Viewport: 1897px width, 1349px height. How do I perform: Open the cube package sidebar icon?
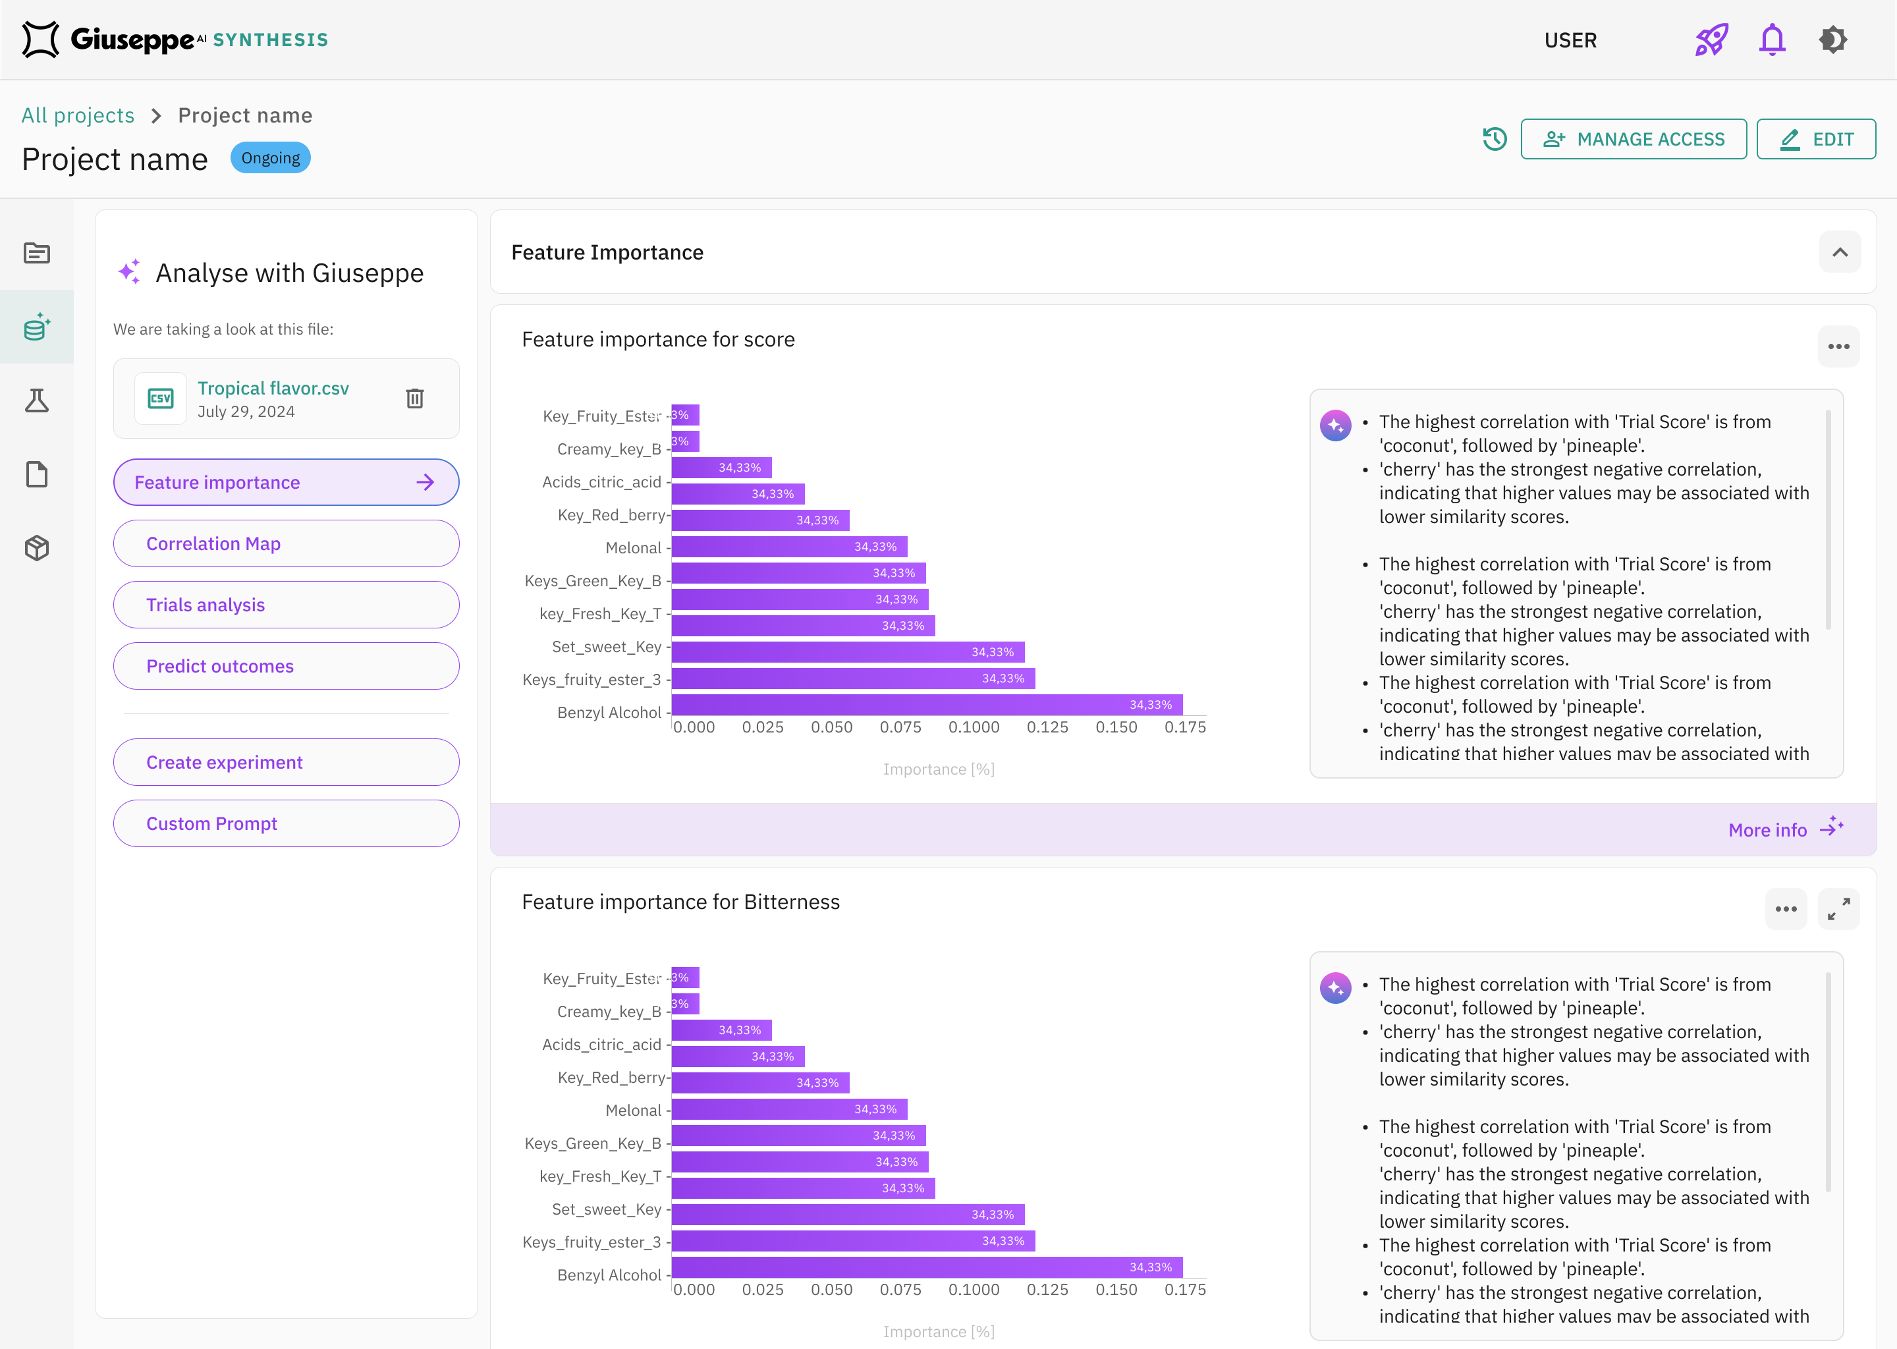pos(37,548)
